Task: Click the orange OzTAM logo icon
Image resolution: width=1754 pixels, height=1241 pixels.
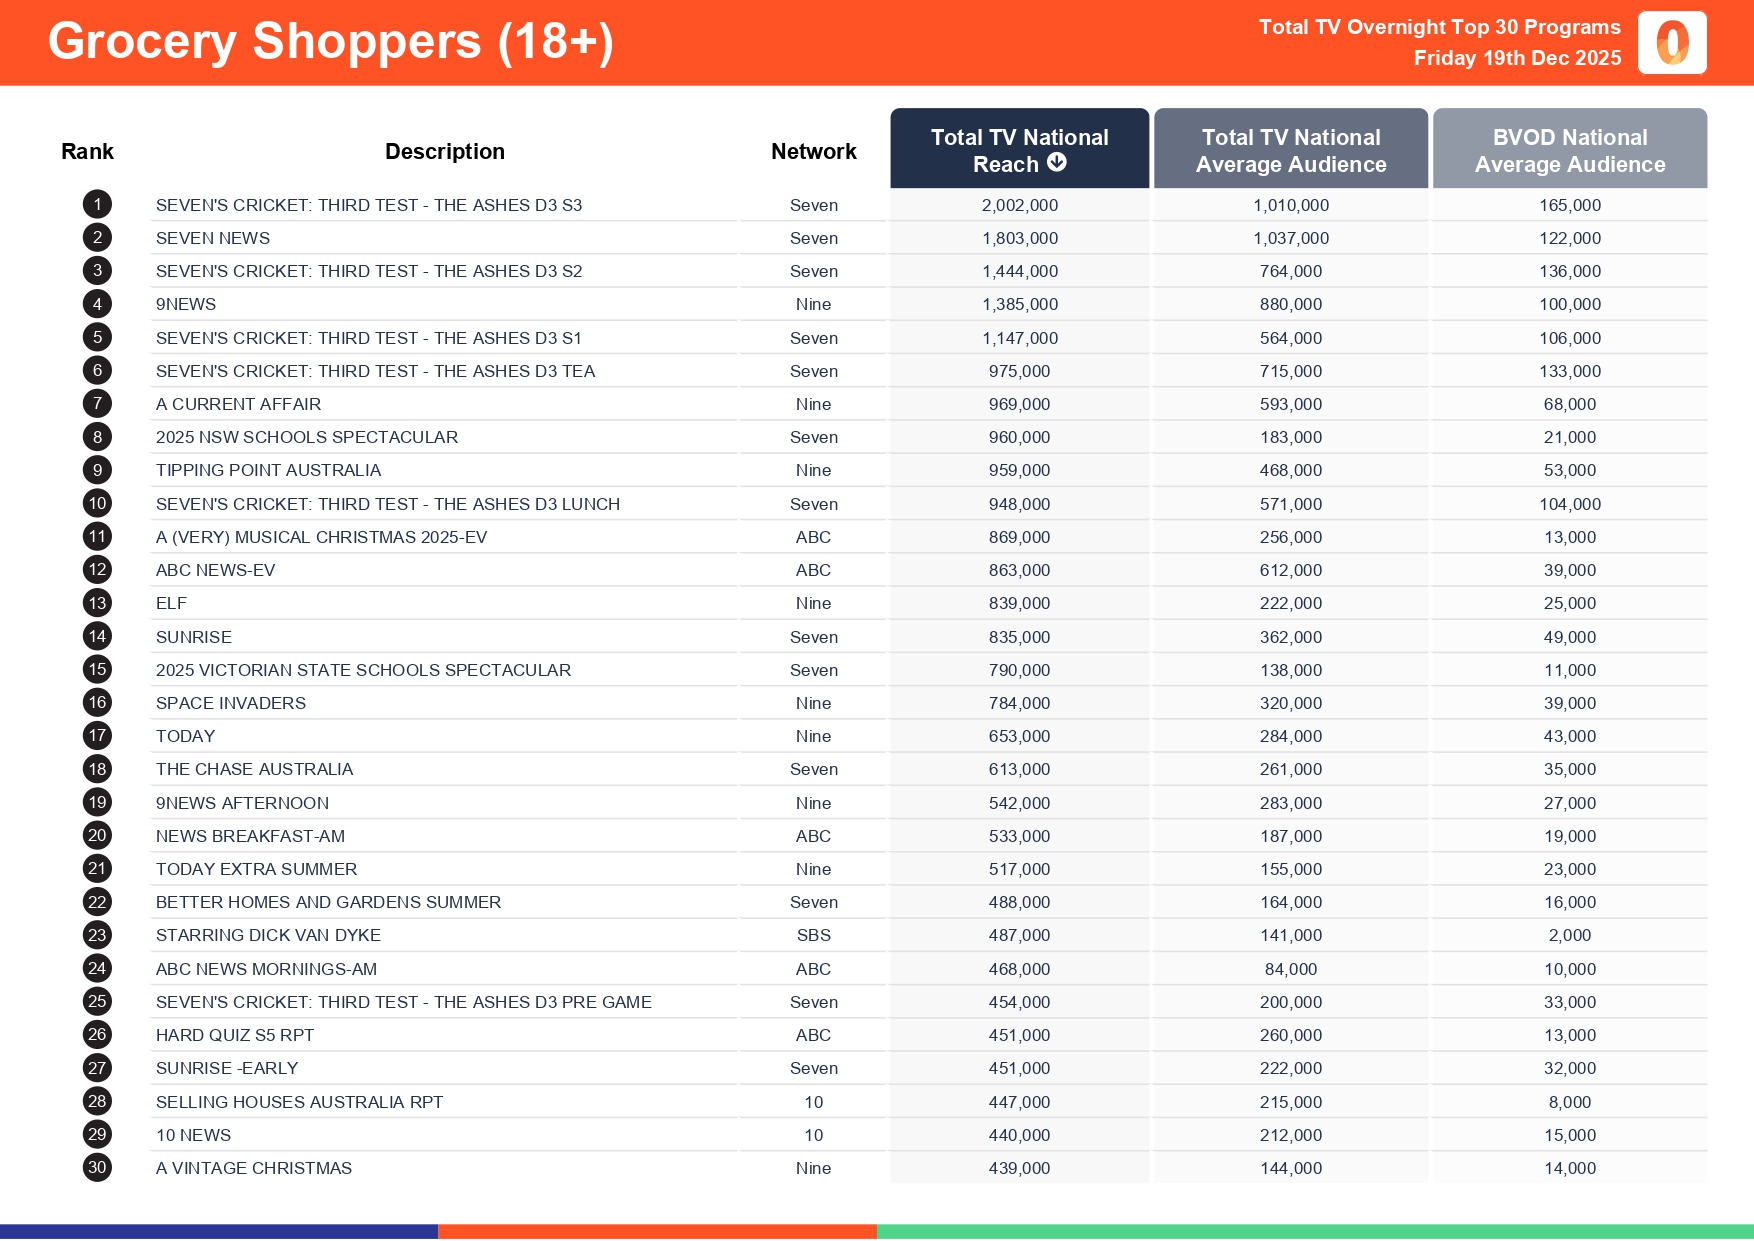Action: pos(1671,43)
